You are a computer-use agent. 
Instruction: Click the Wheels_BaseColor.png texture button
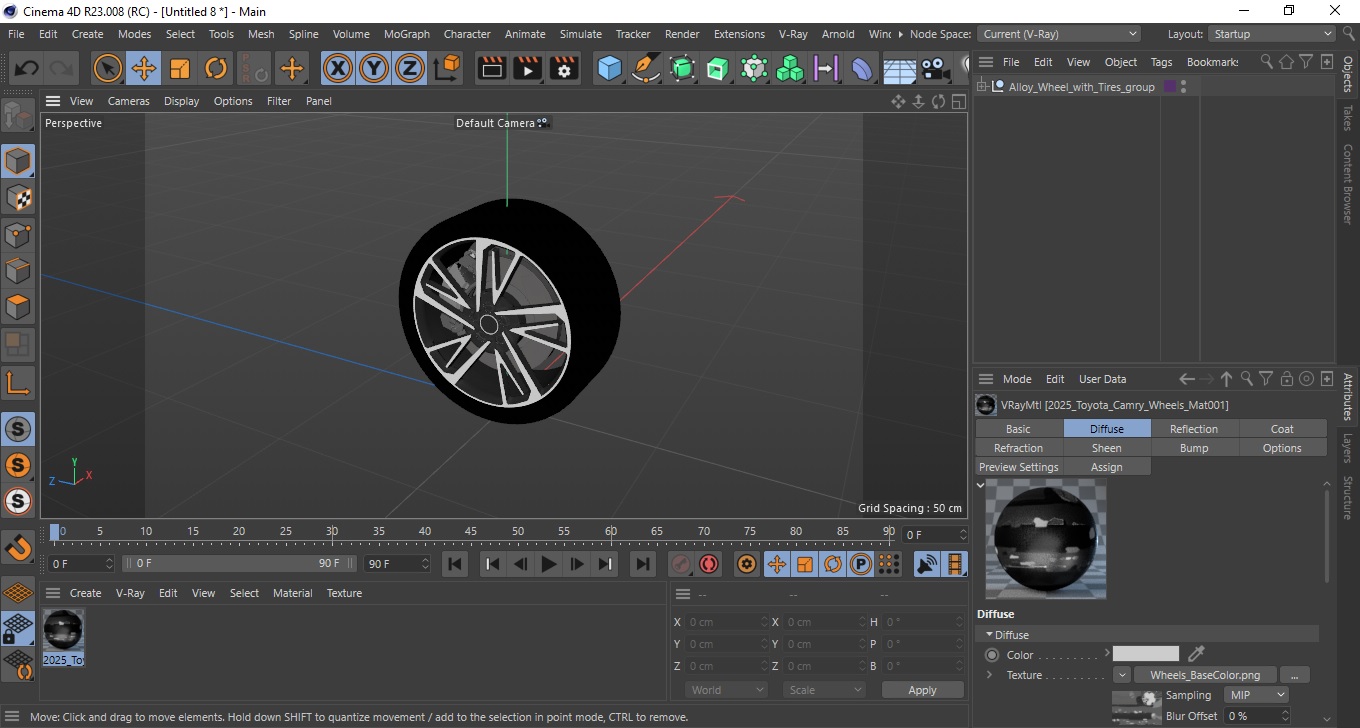pyautogui.click(x=1205, y=675)
